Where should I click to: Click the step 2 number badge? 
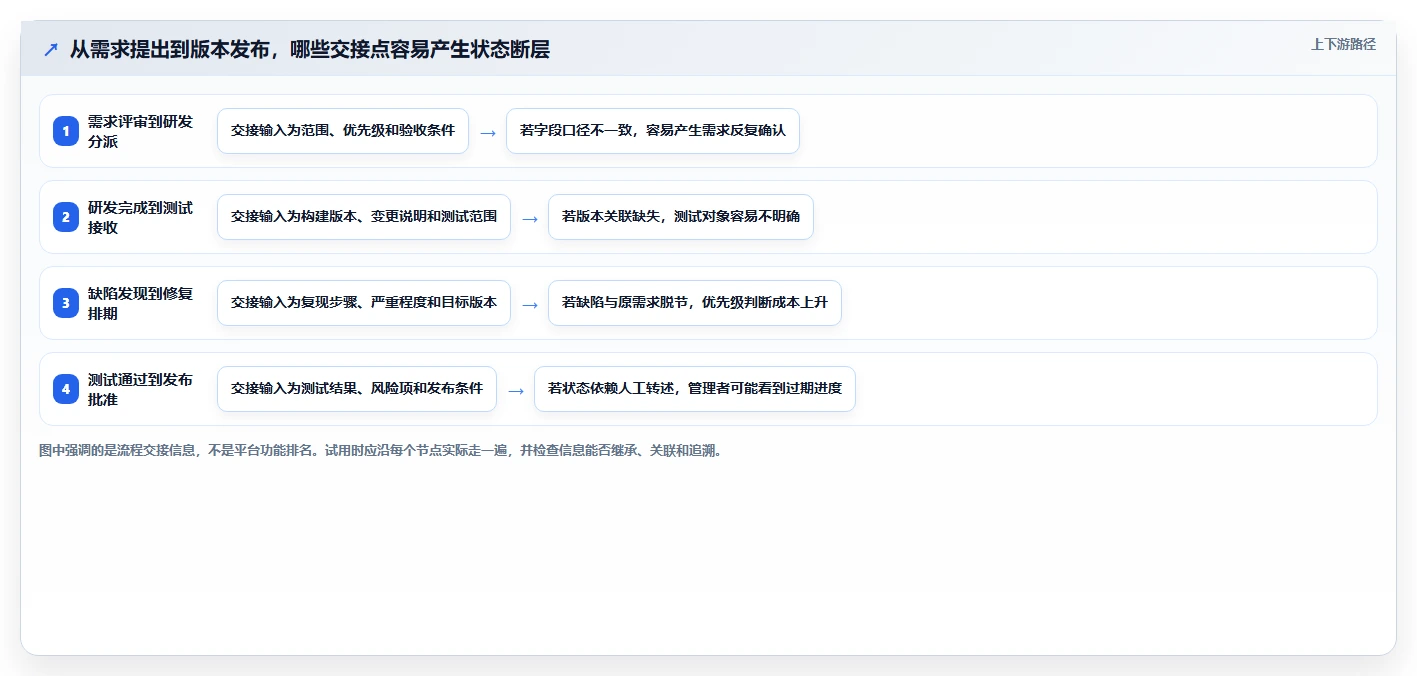tap(66, 217)
